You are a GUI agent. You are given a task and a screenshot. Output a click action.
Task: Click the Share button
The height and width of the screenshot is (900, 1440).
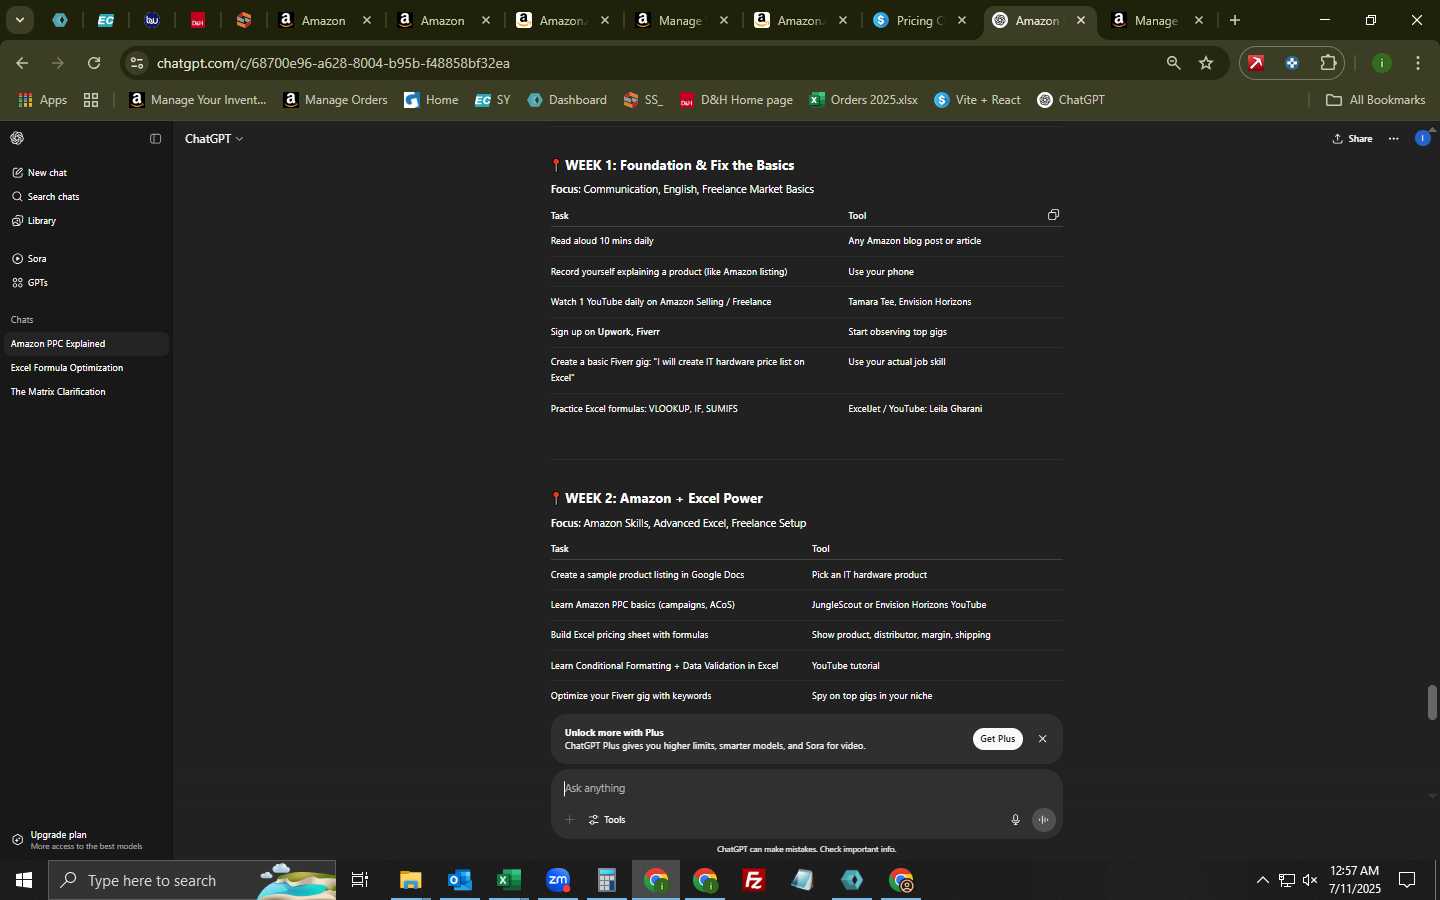(1352, 139)
